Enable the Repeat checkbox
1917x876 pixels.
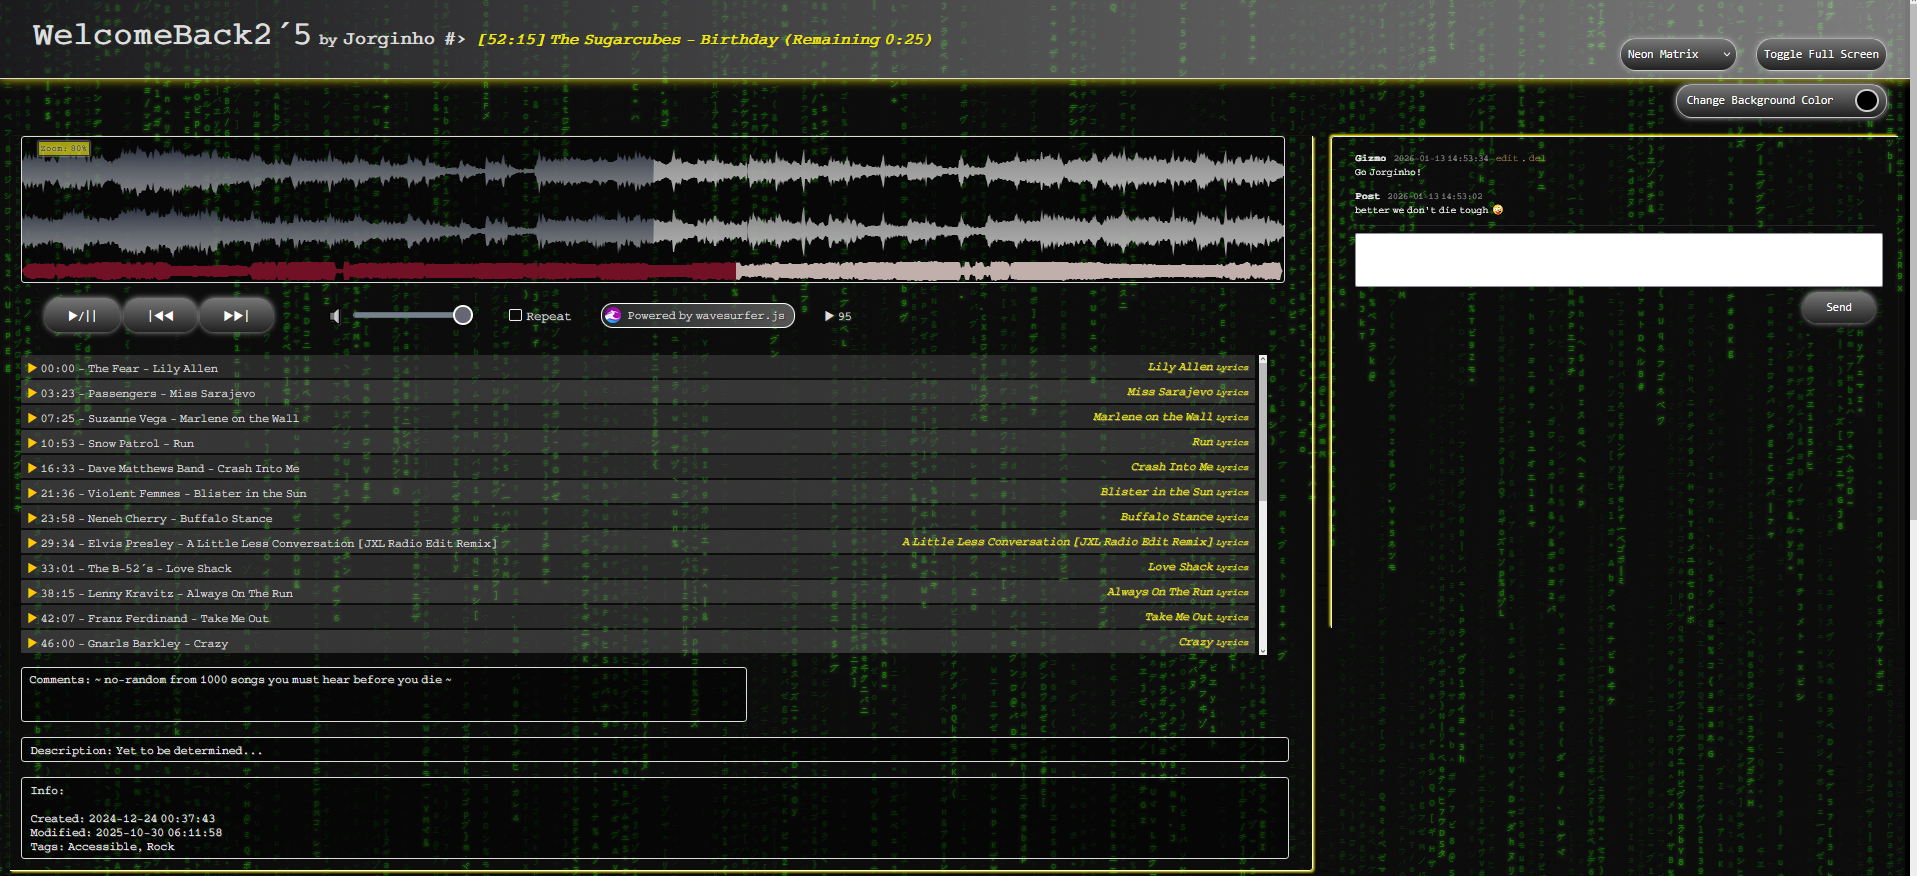[x=515, y=315]
